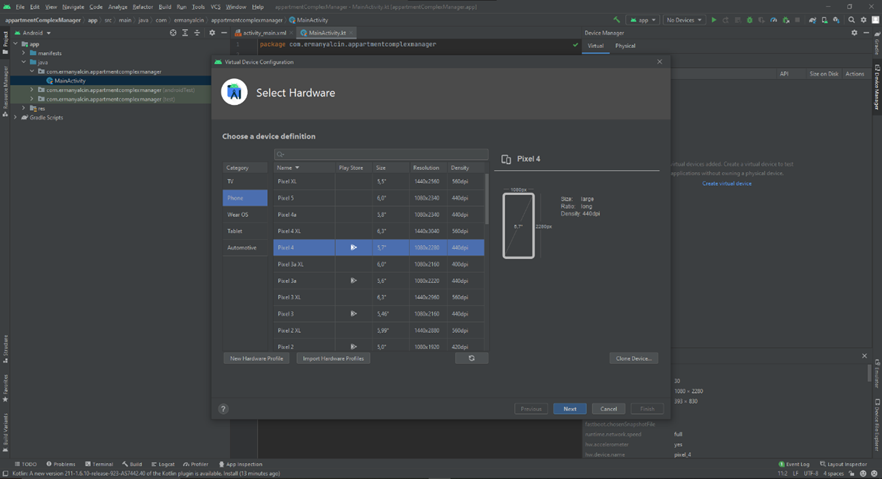The image size is (882, 479).
Task: Open Device Manager panel settings gear
Action: tap(854, 33)
